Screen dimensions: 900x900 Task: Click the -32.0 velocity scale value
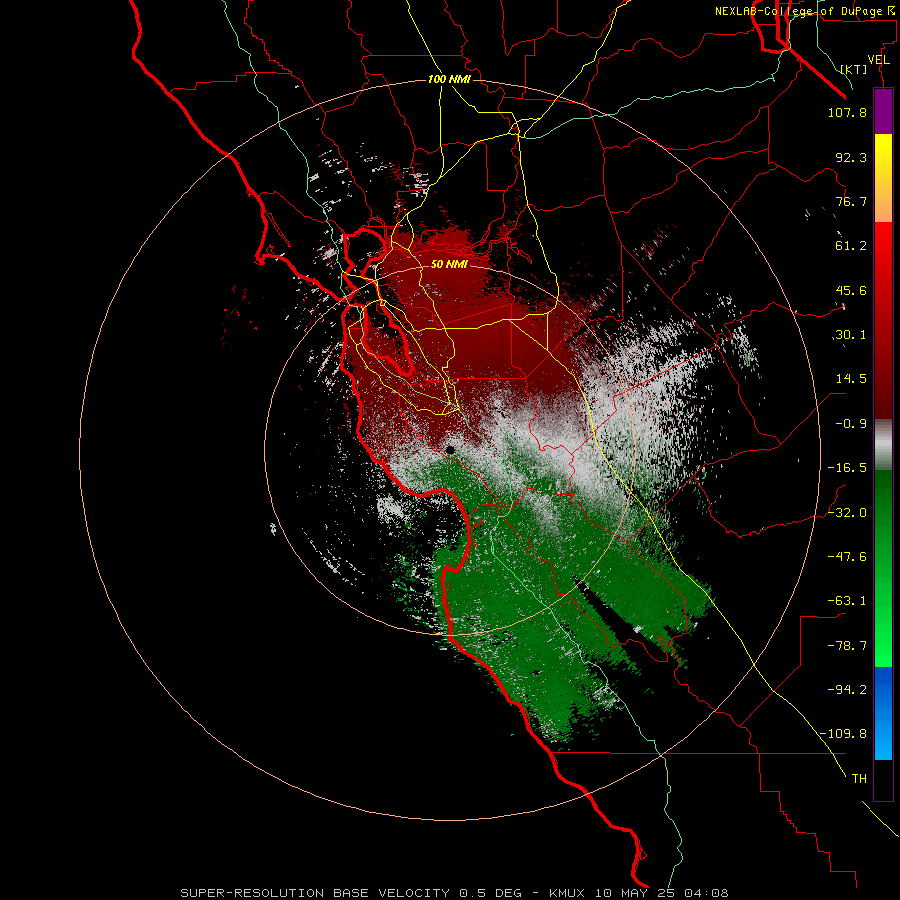pyautogui.click(x=847, y=513)
